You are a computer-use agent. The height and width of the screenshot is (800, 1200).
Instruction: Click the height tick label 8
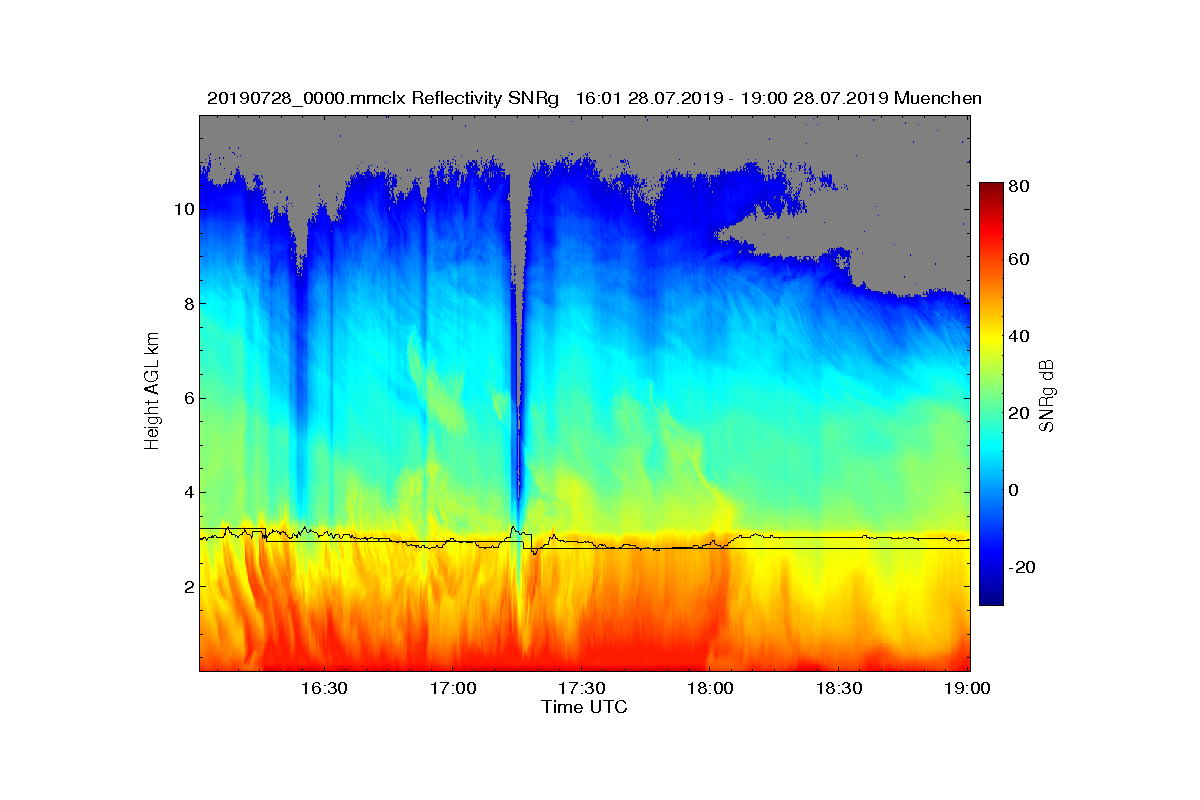pyautogui.click(x=188, y=303)
